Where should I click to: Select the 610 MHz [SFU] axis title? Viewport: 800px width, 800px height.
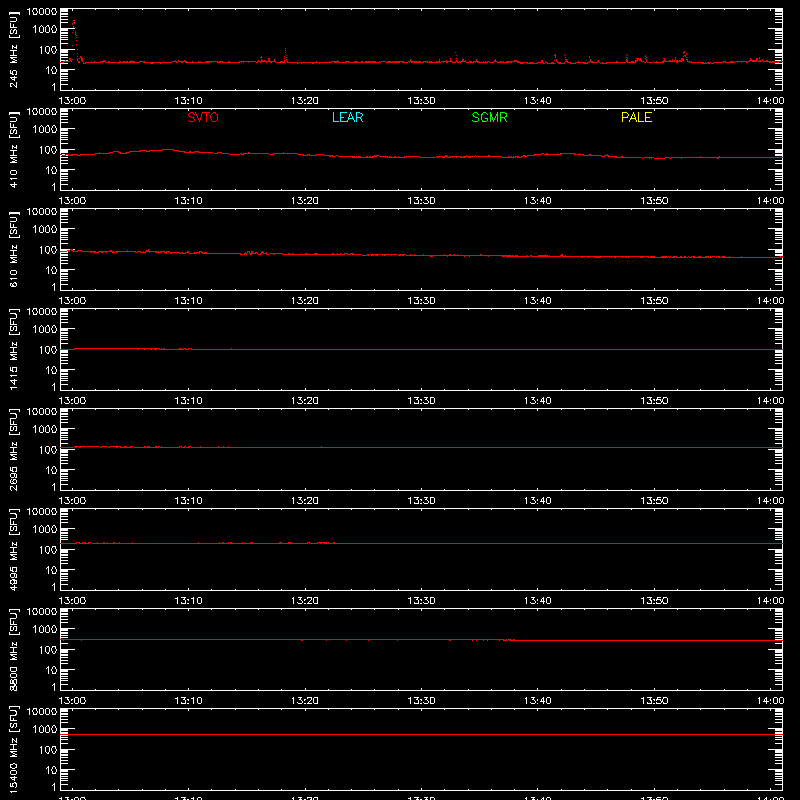(x=13, y=249)
